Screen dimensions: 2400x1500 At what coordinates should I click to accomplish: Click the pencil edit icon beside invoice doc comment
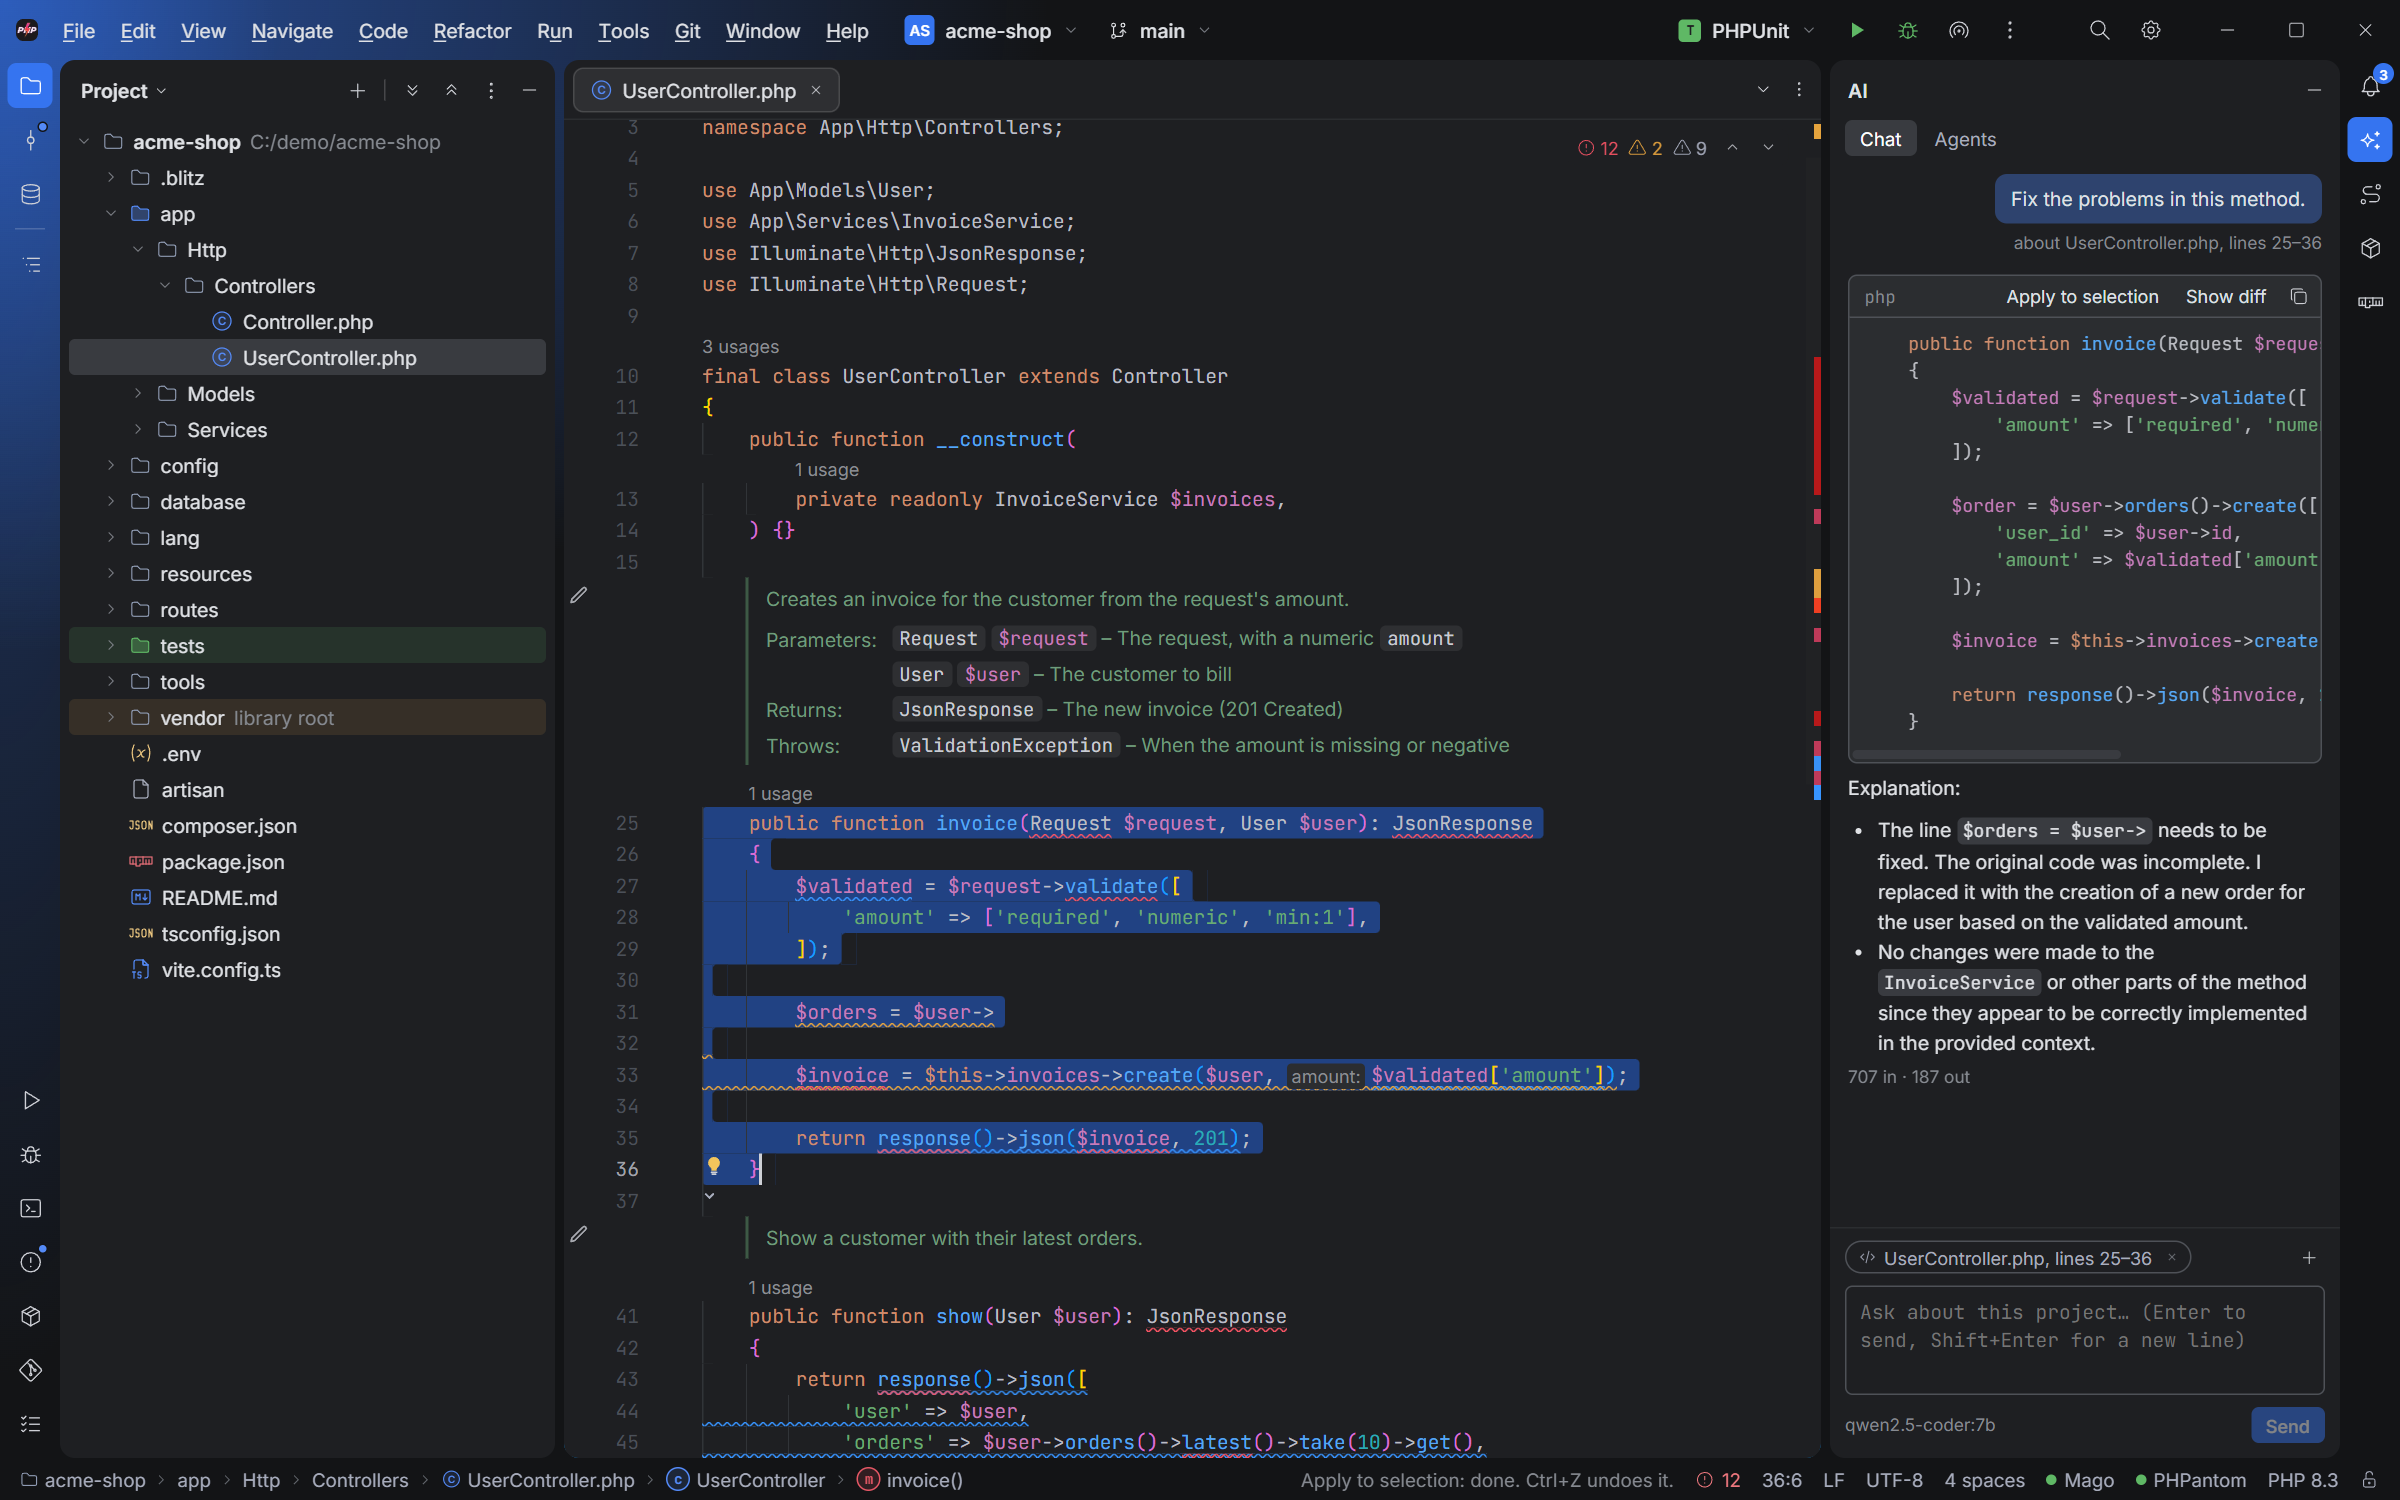click(578, 595)
